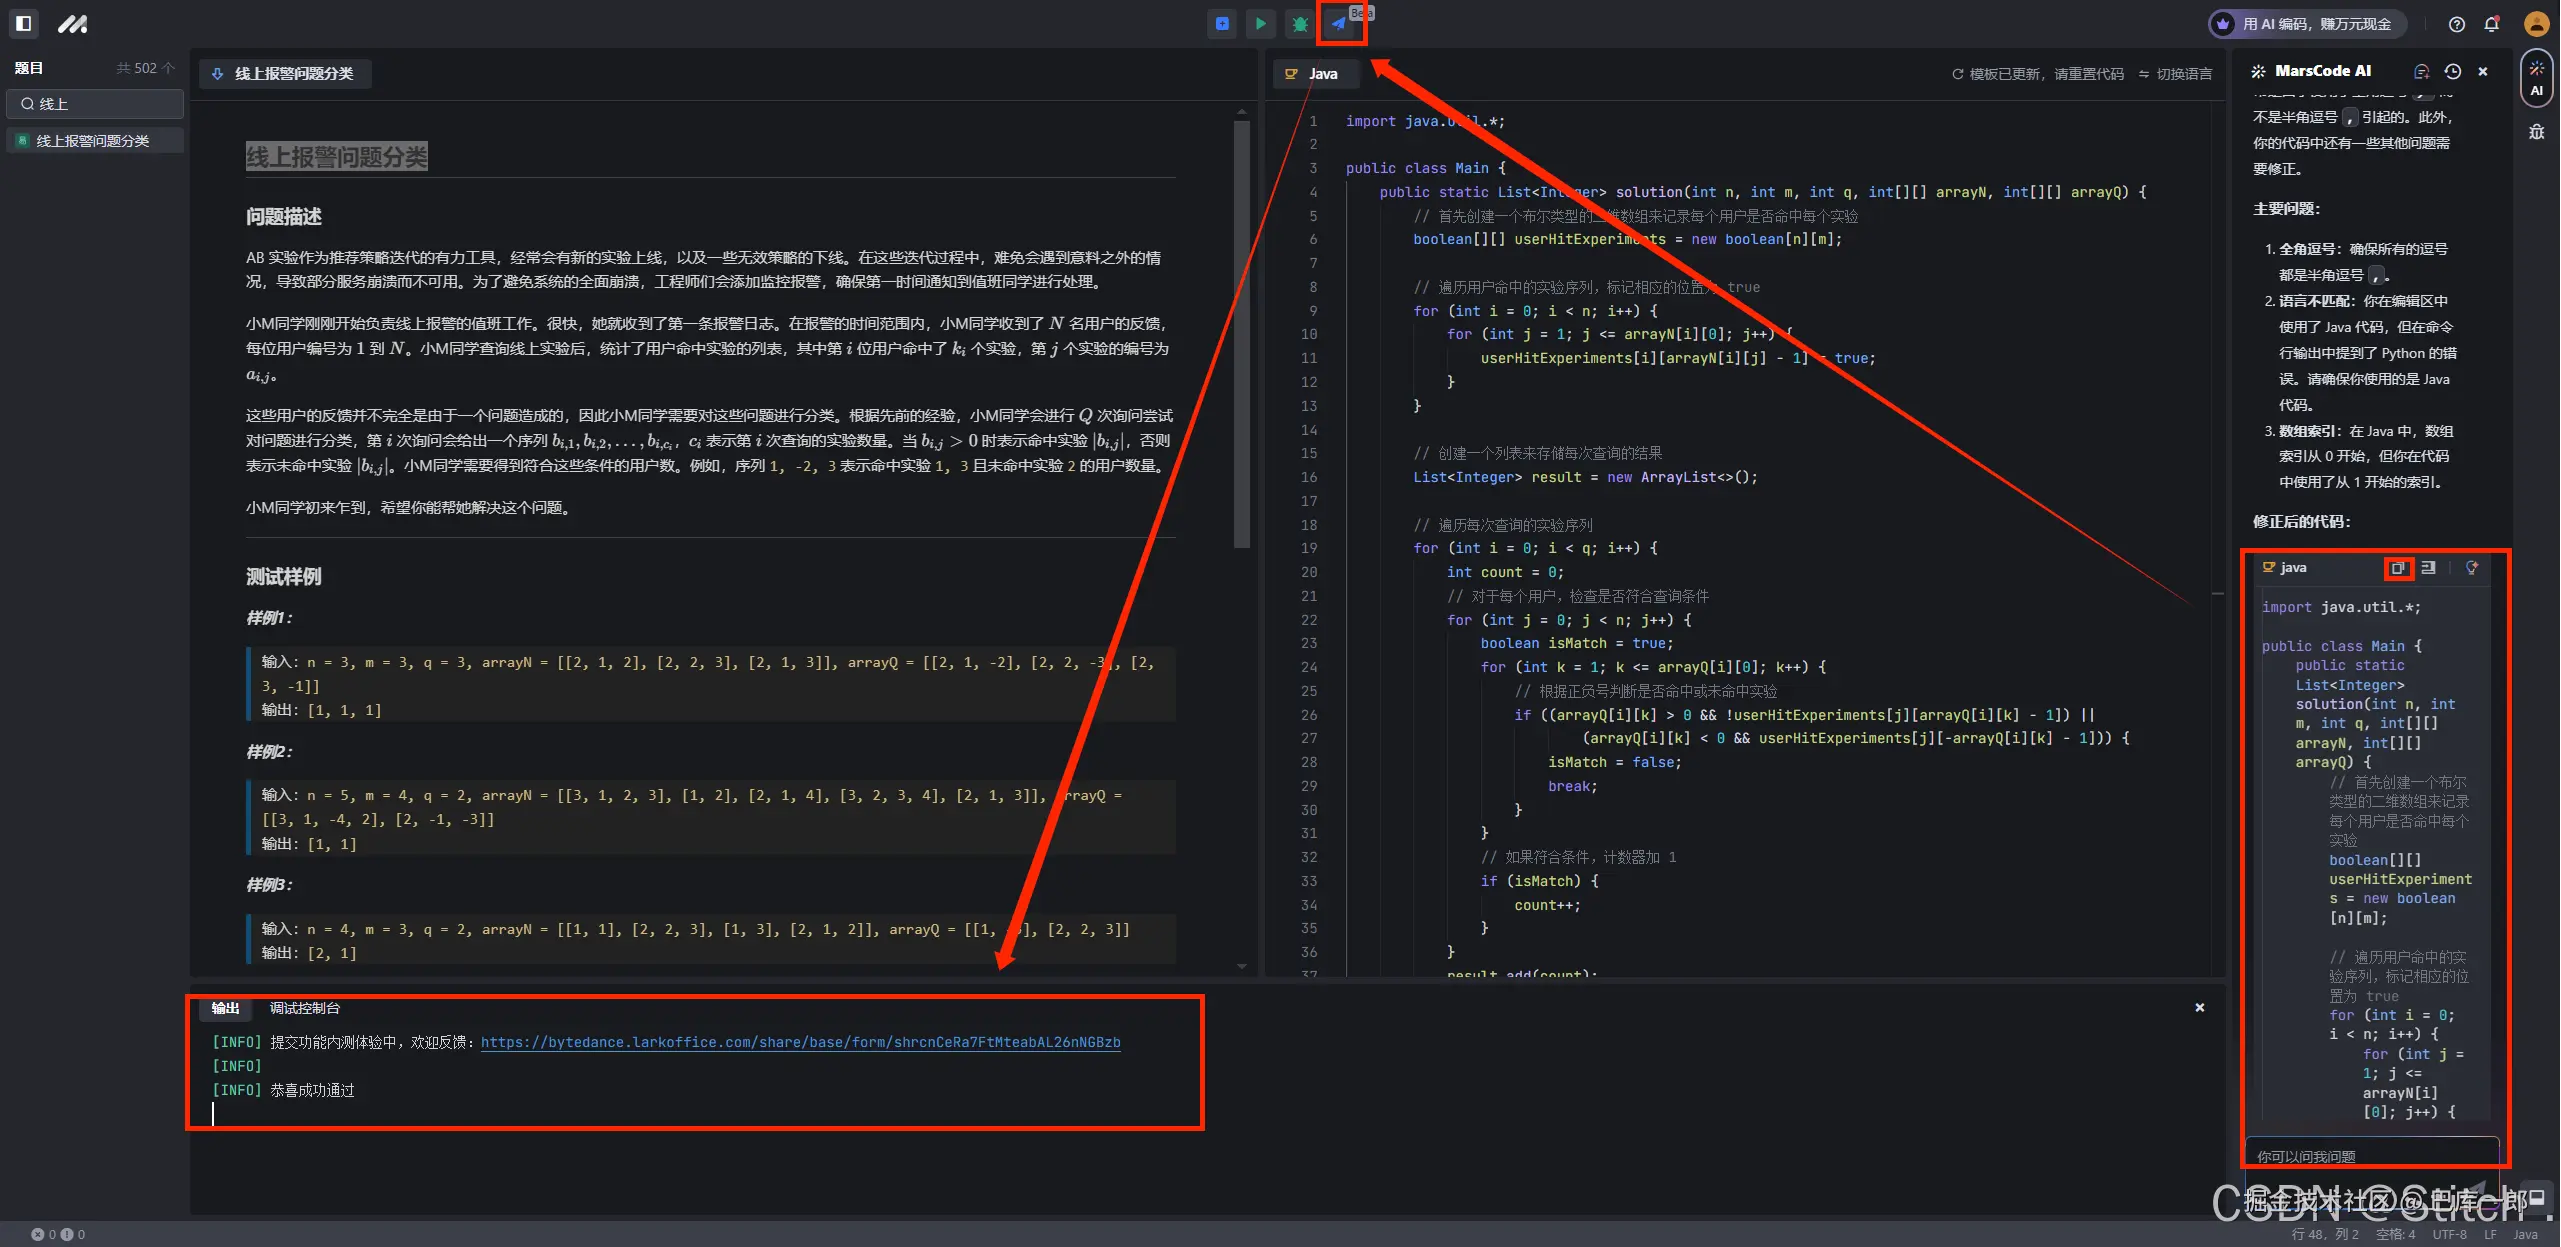
Task: Open the 切换语言 language switcher
Action: (2175, 74)
